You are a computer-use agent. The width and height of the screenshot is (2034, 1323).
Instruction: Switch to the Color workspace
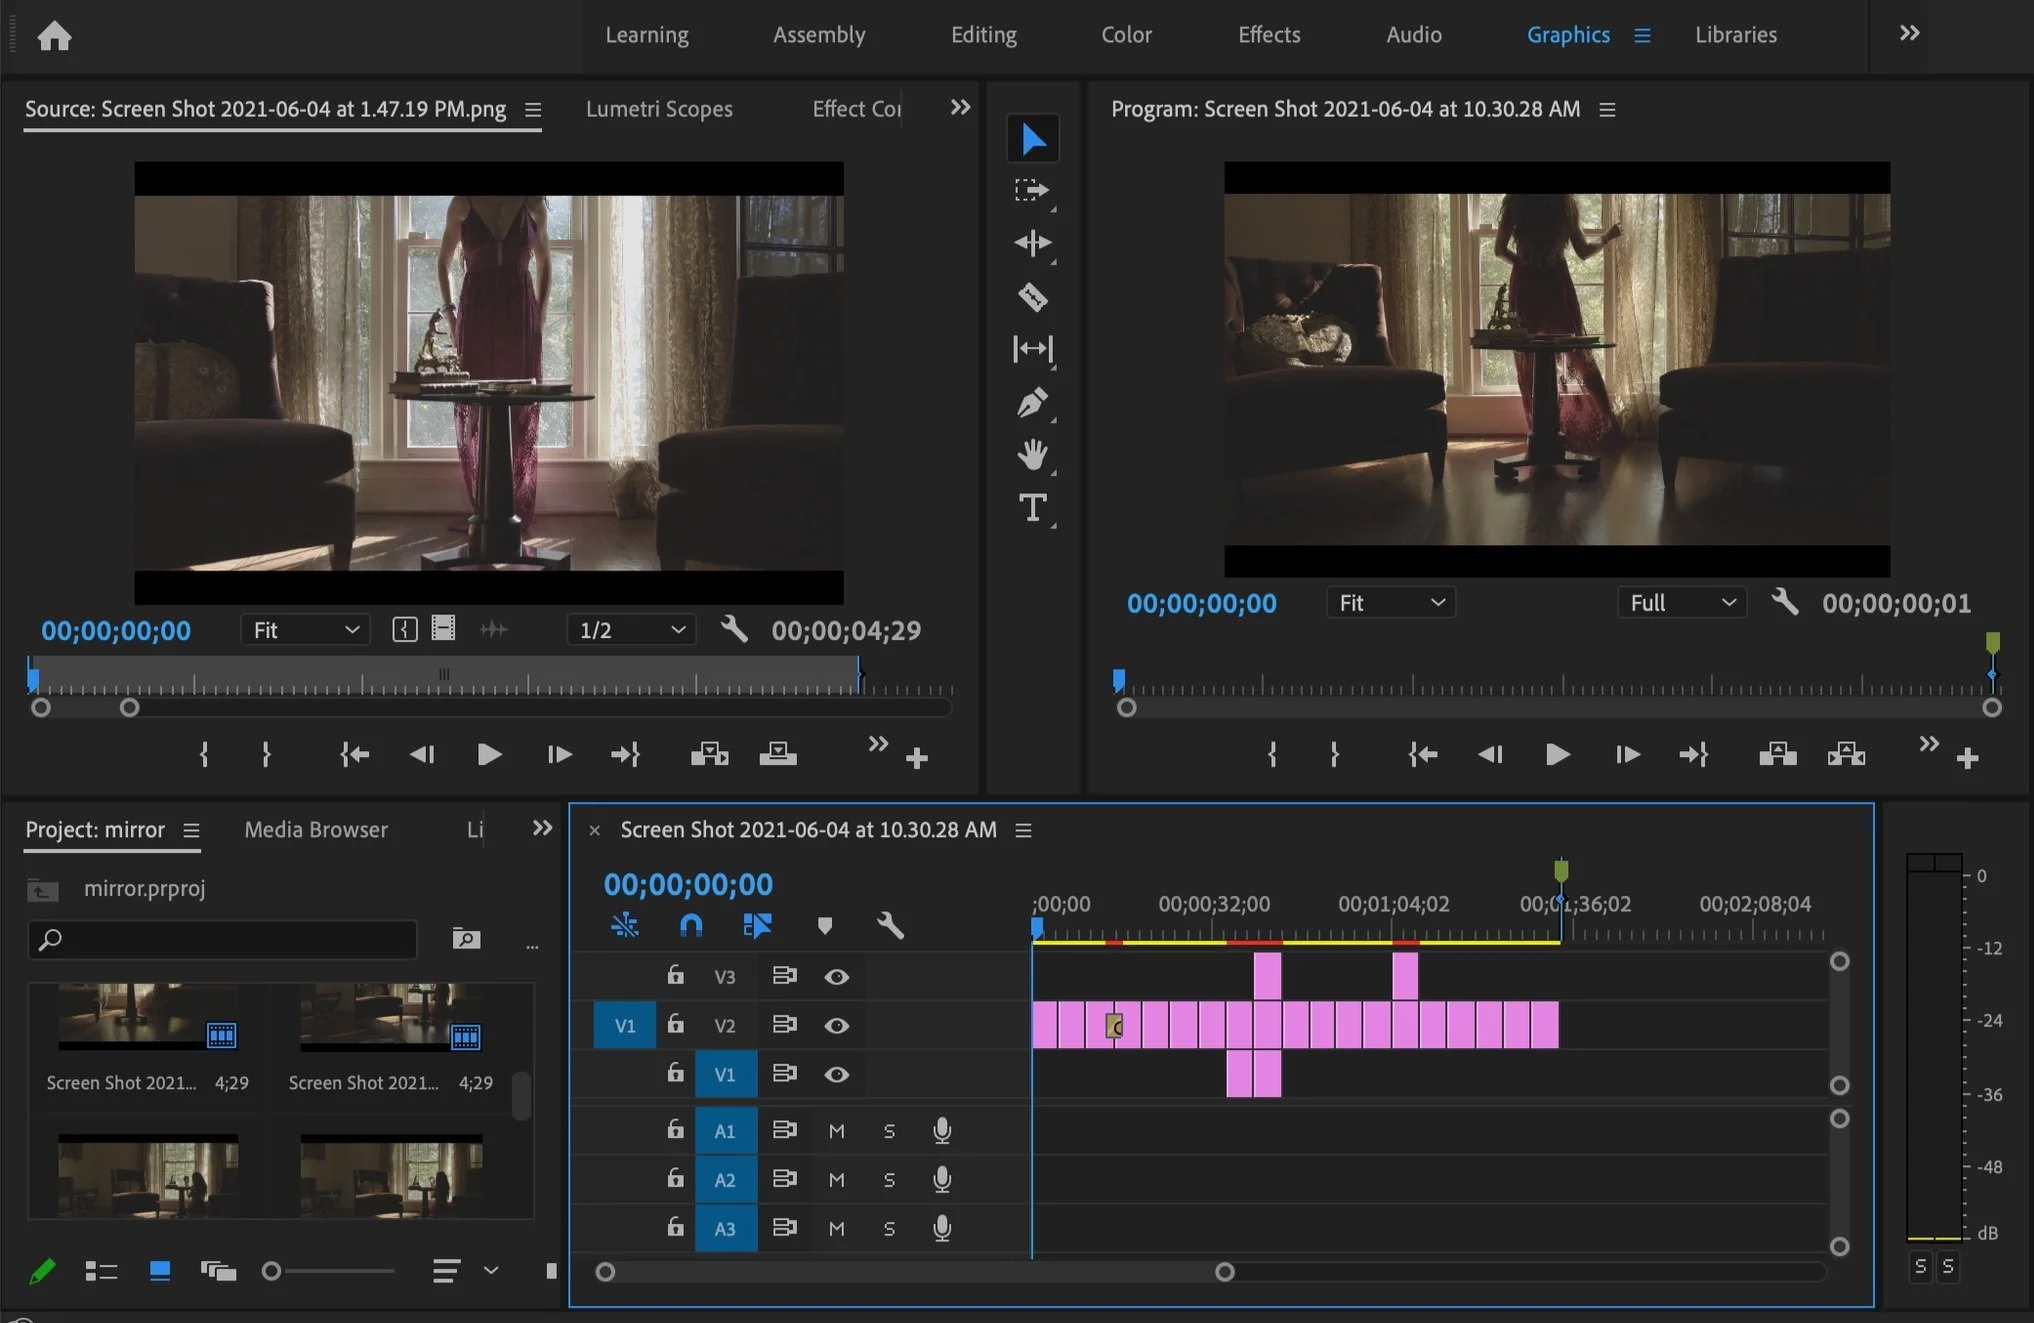coord(1126,35)
